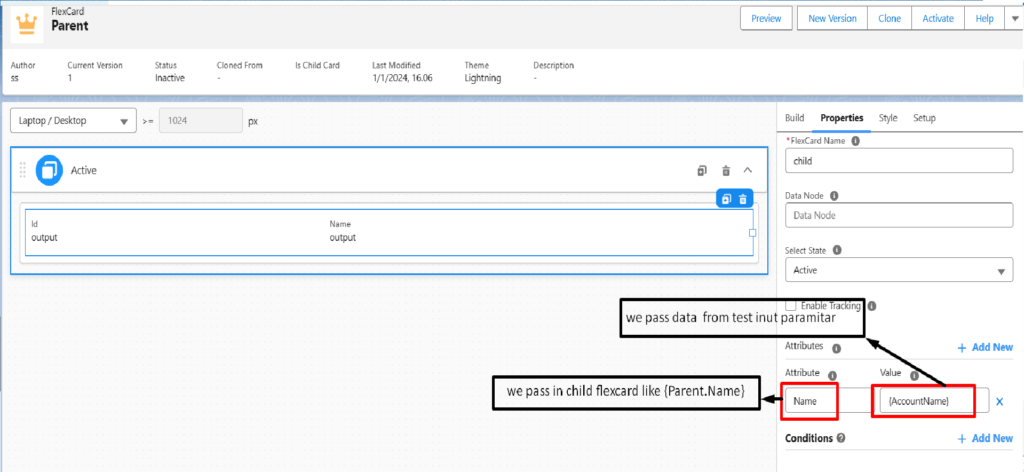This screenshot has height=472, width=1024.
Task: Toggle the Enable Tracking checkbox
Action: [x=791, y=306]
